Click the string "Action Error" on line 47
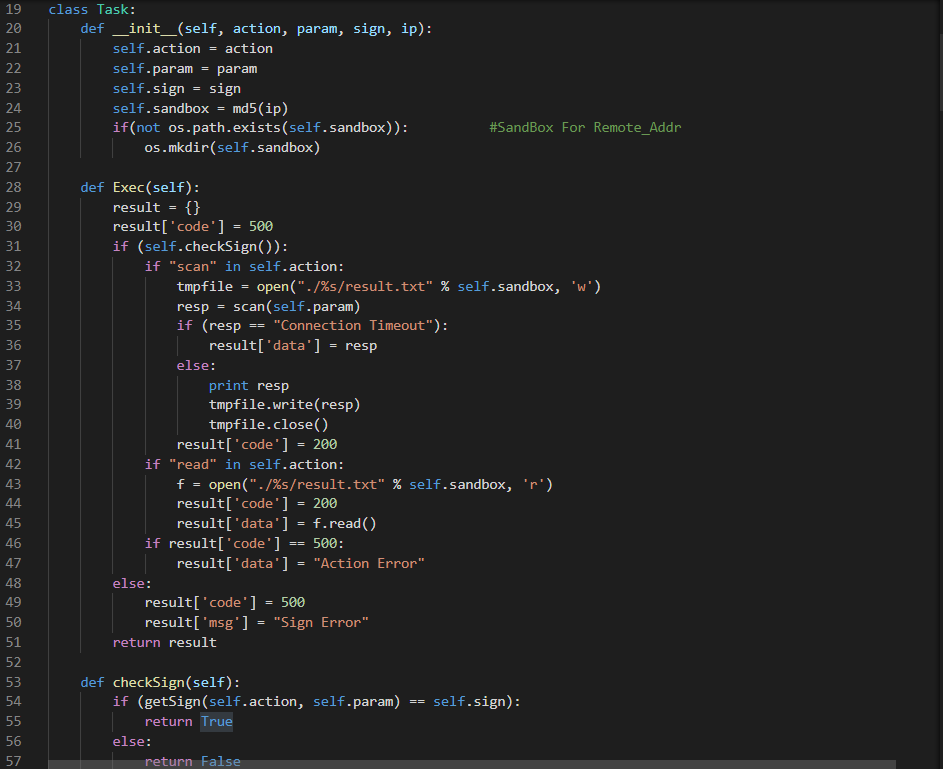Screen dimensions: 943x769 click(369, 563)
